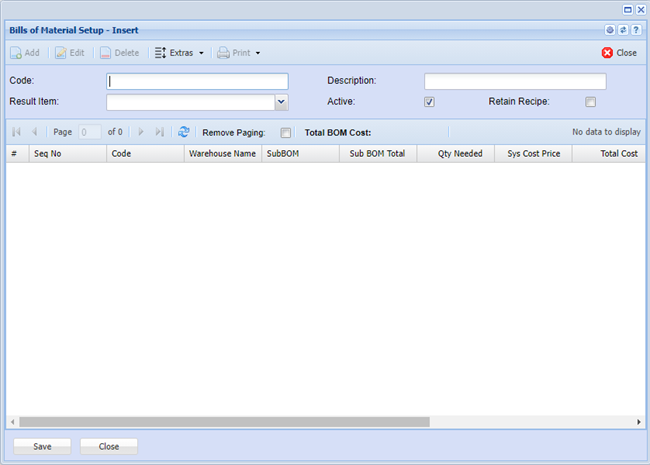
Task: Open the Print dropdown menu
Action: click(x=239, y=53)
